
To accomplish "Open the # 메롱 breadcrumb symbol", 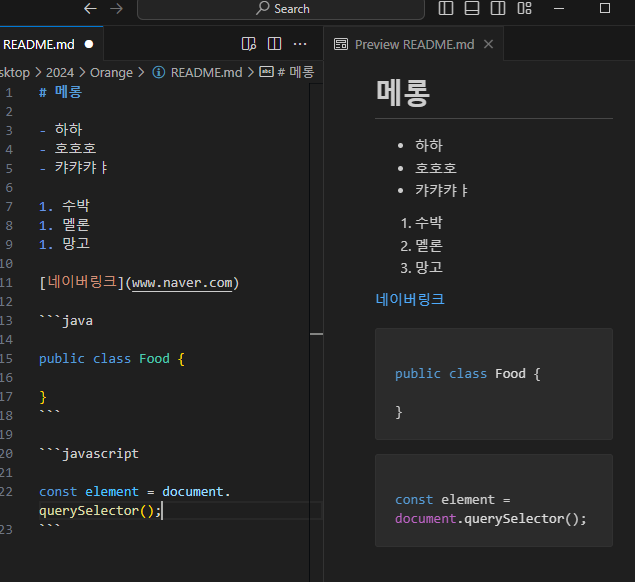I will pos(296,72).
